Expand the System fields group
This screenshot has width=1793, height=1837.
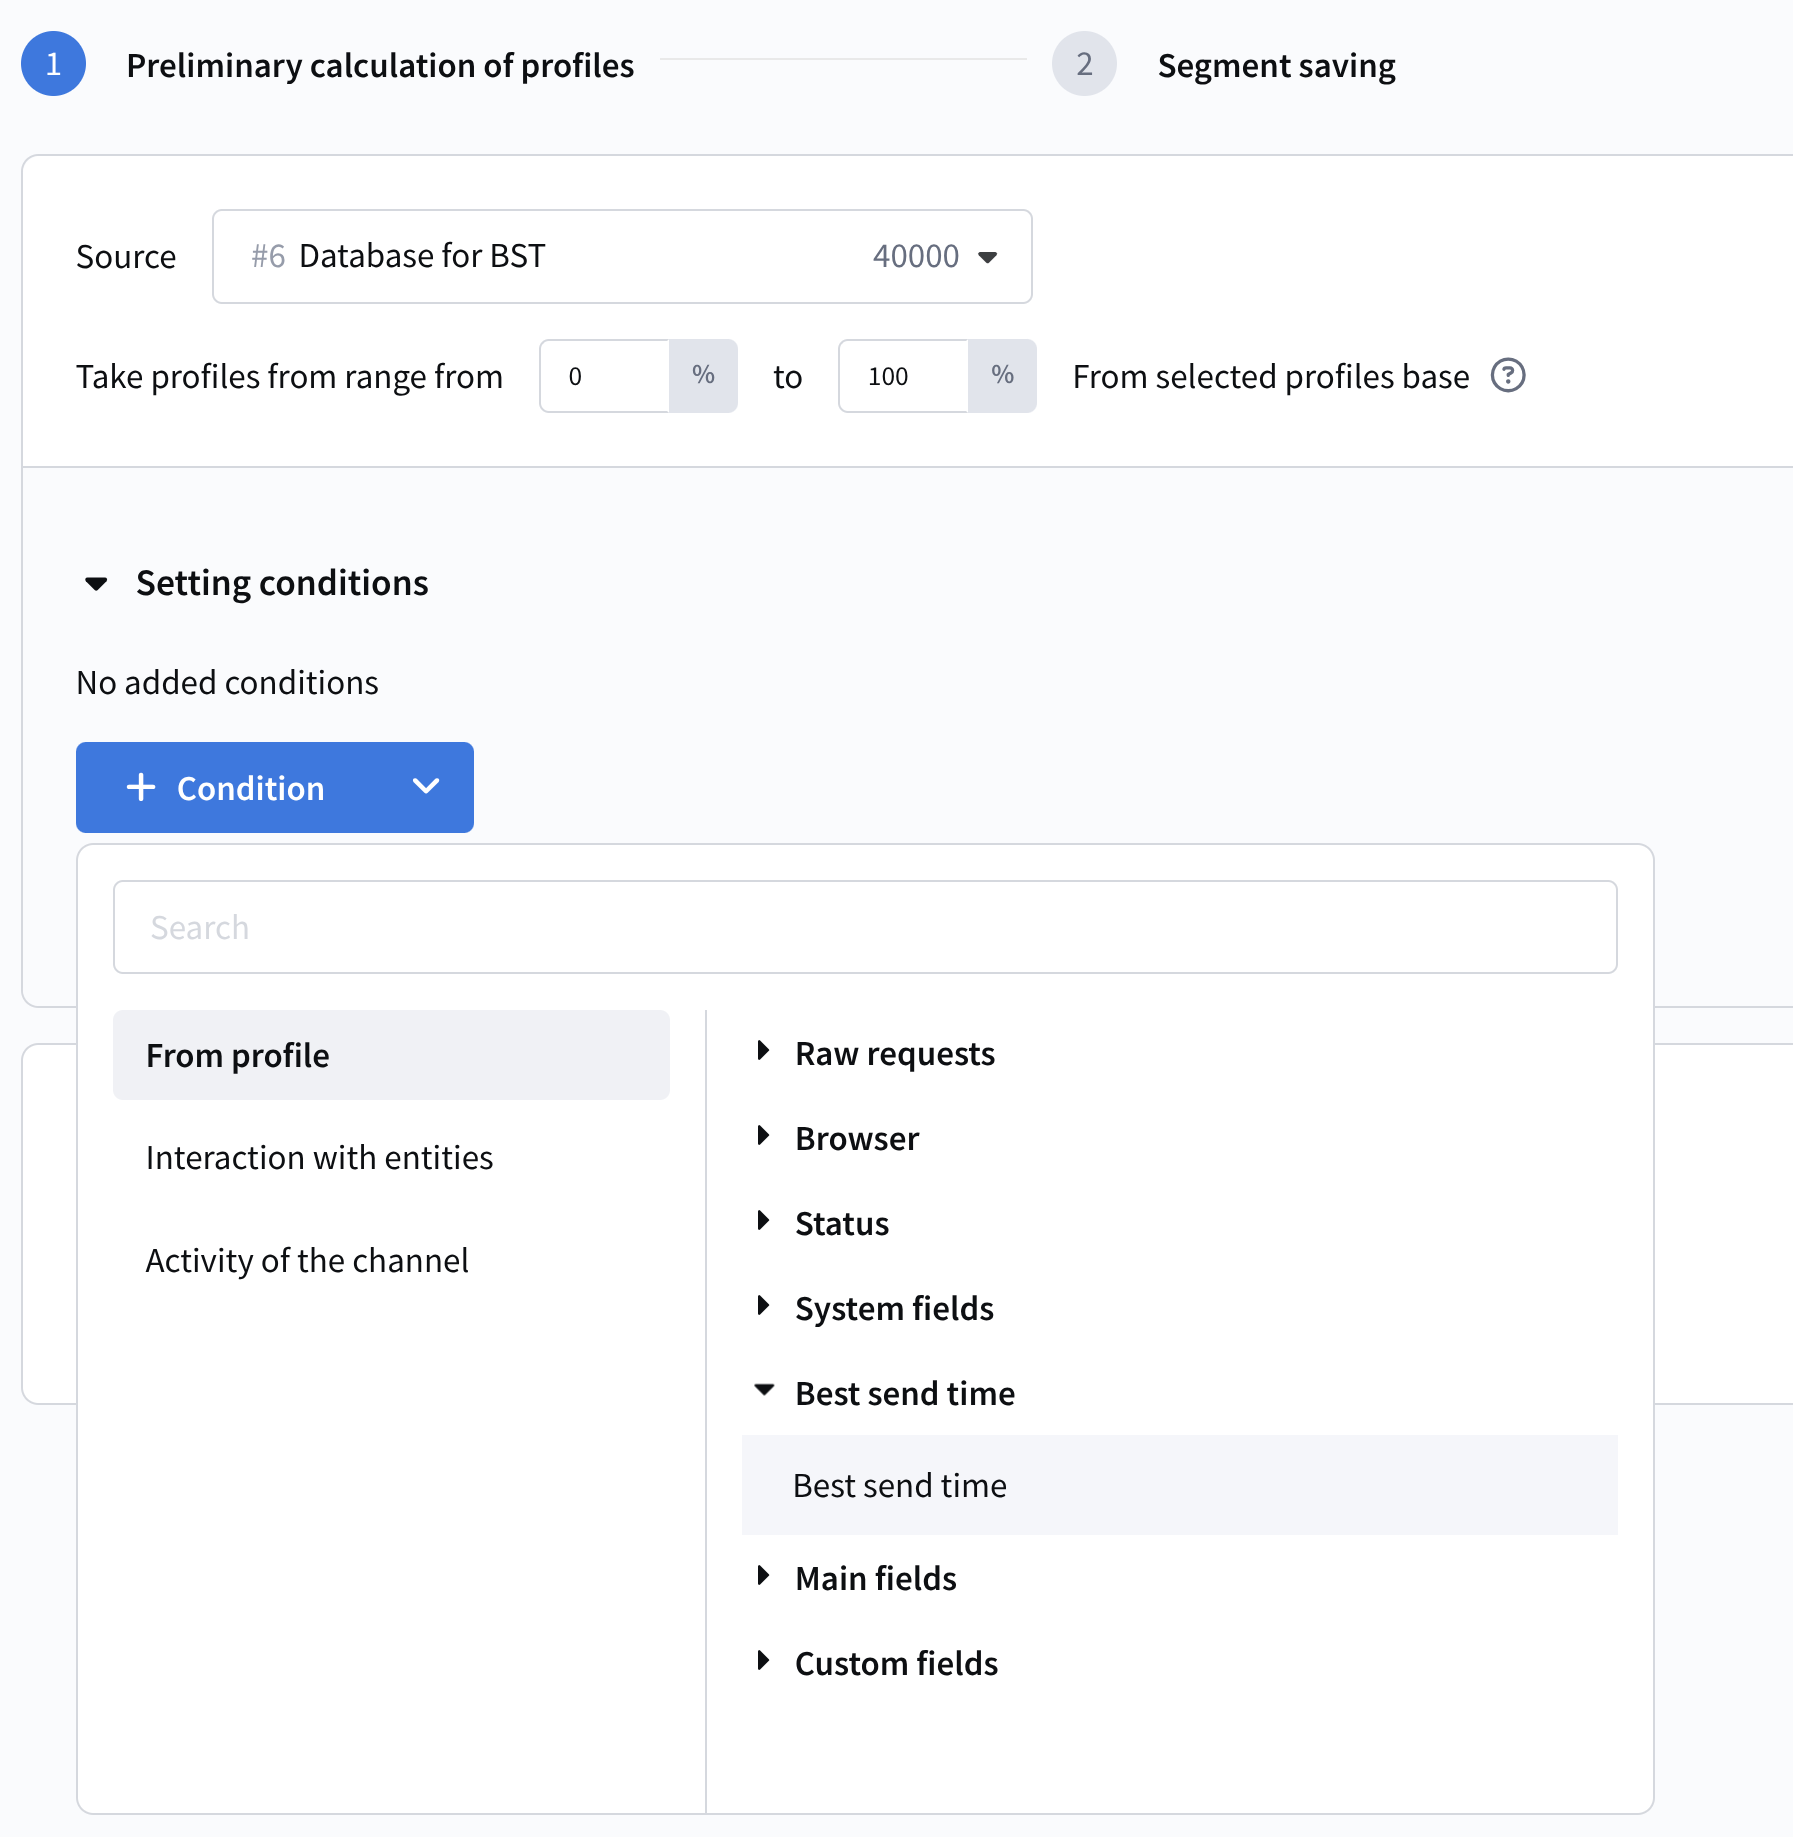[x=764, y=1306]
